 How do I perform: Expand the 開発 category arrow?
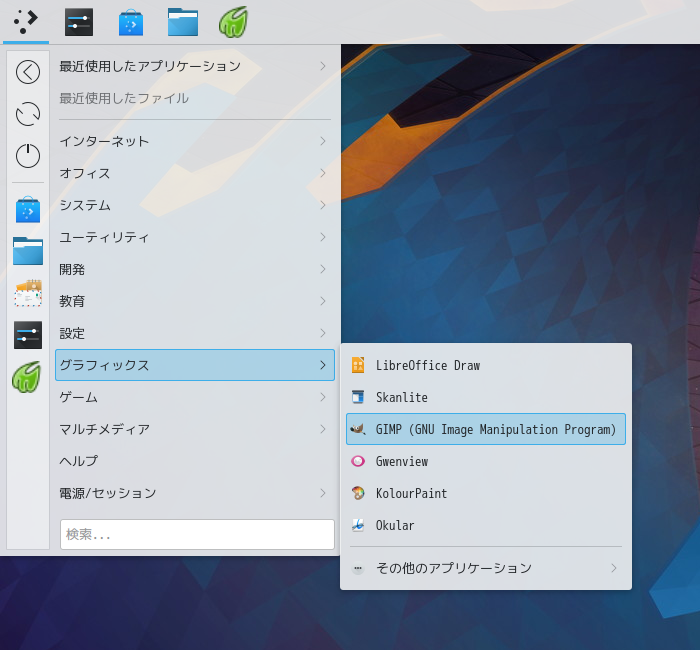click(x=323, y=269)
